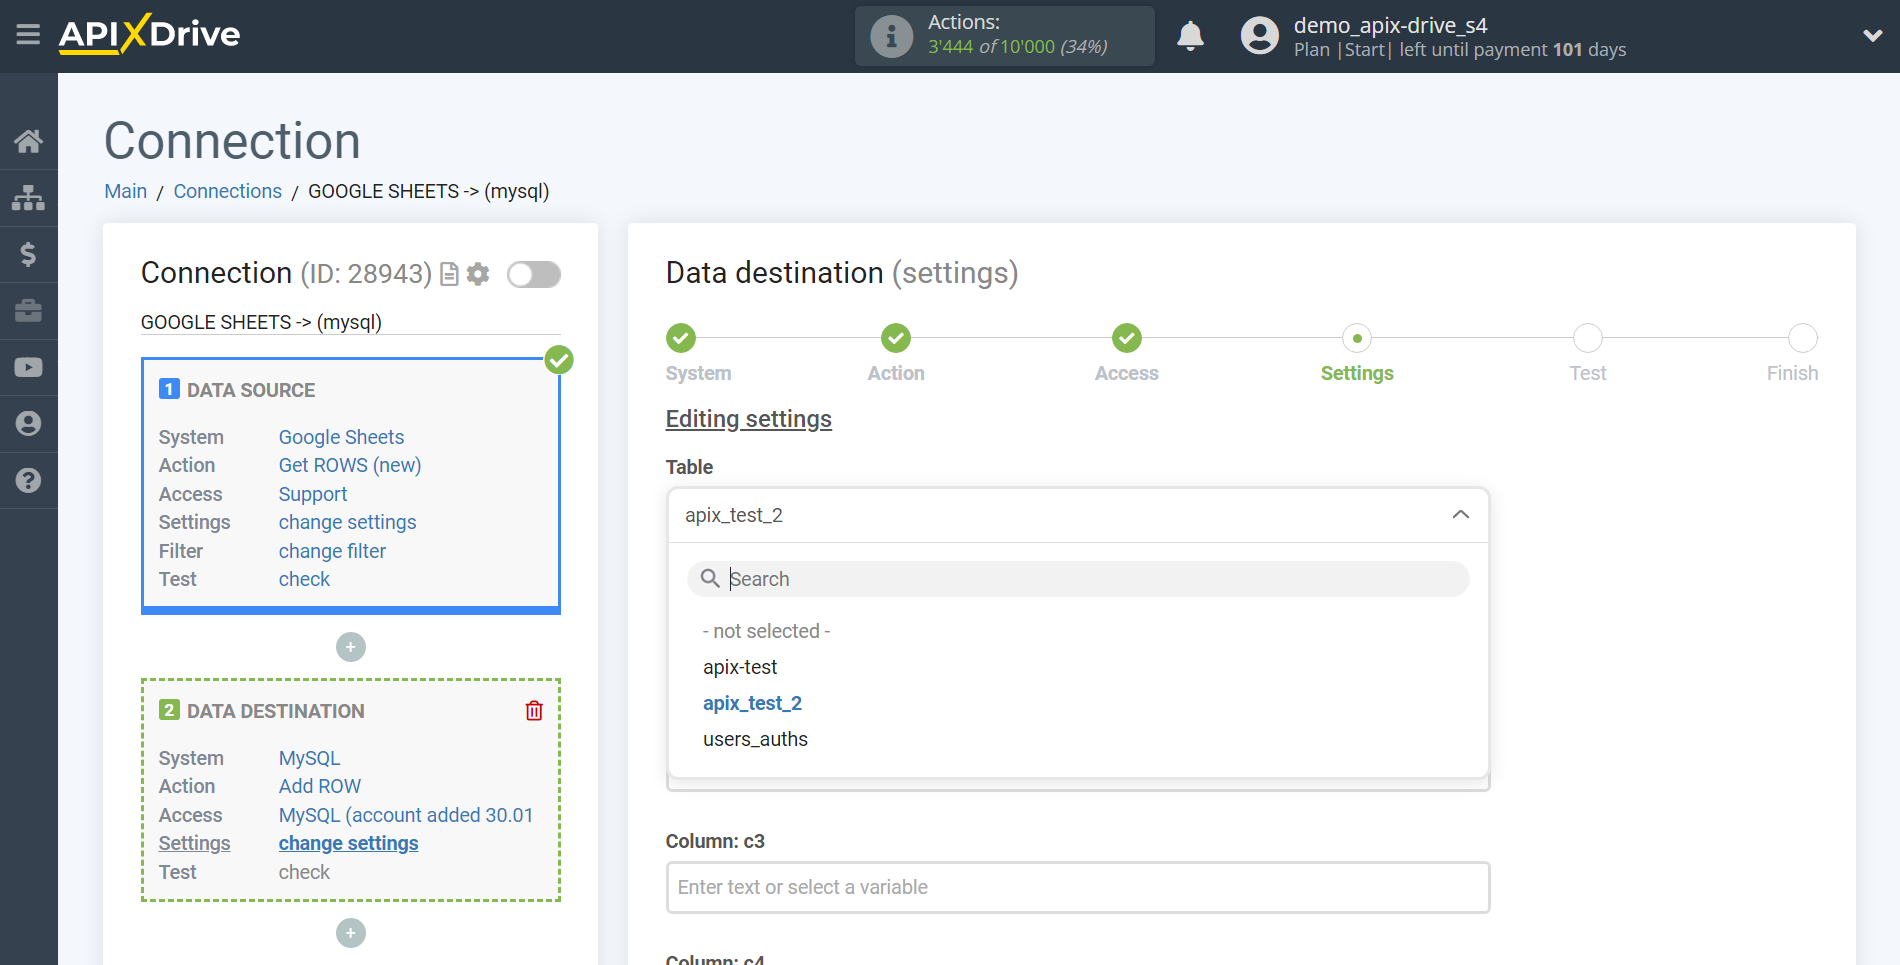Open Get ROWS (new) action link
Viewport: 1900px width, 965px height.
(x=350, y=465)
